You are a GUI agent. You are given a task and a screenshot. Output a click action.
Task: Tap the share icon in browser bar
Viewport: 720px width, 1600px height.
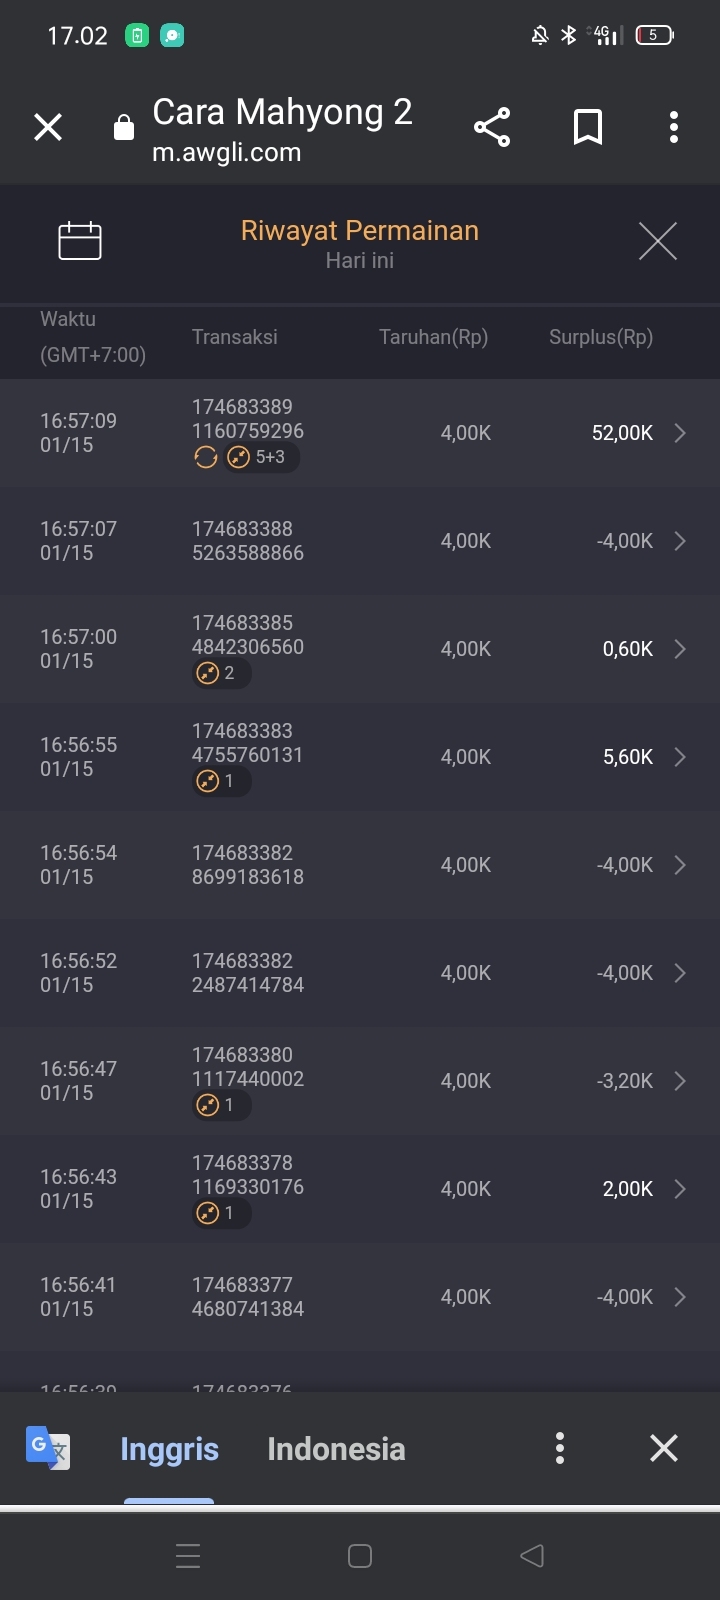coord(492,127)
